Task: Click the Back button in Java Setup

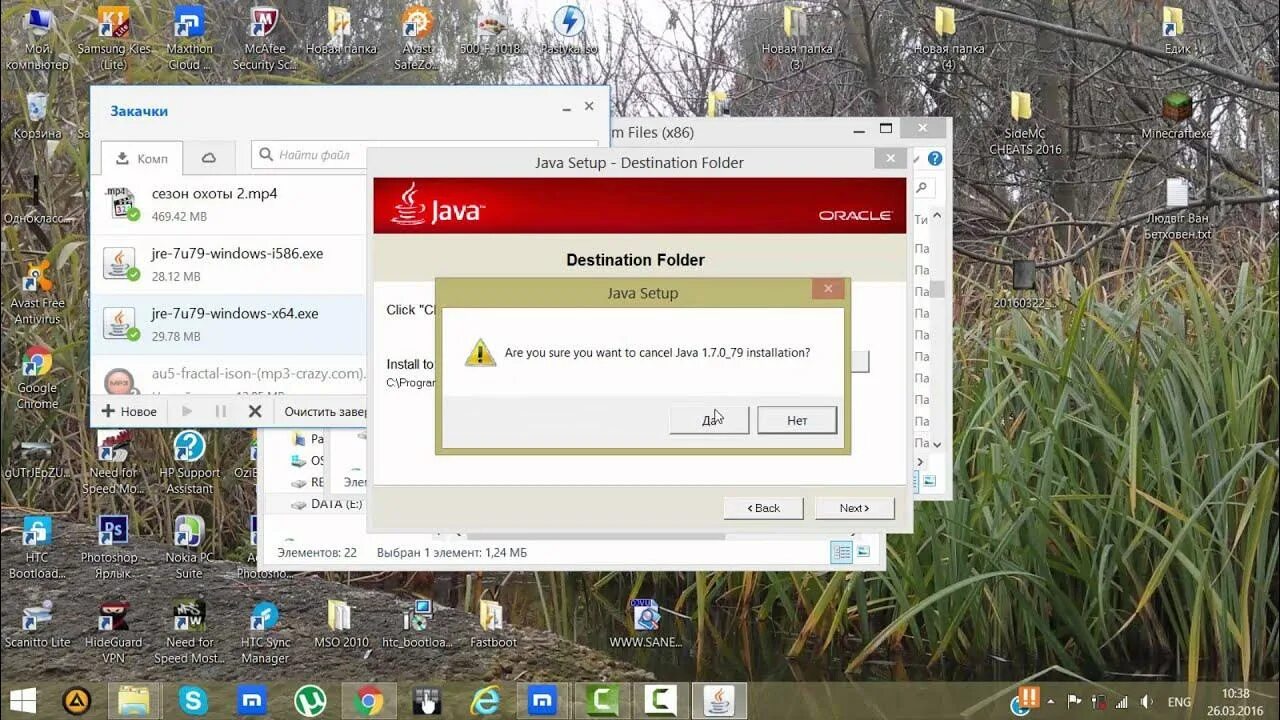Action: pyautogui.click(x=763, y=508)
